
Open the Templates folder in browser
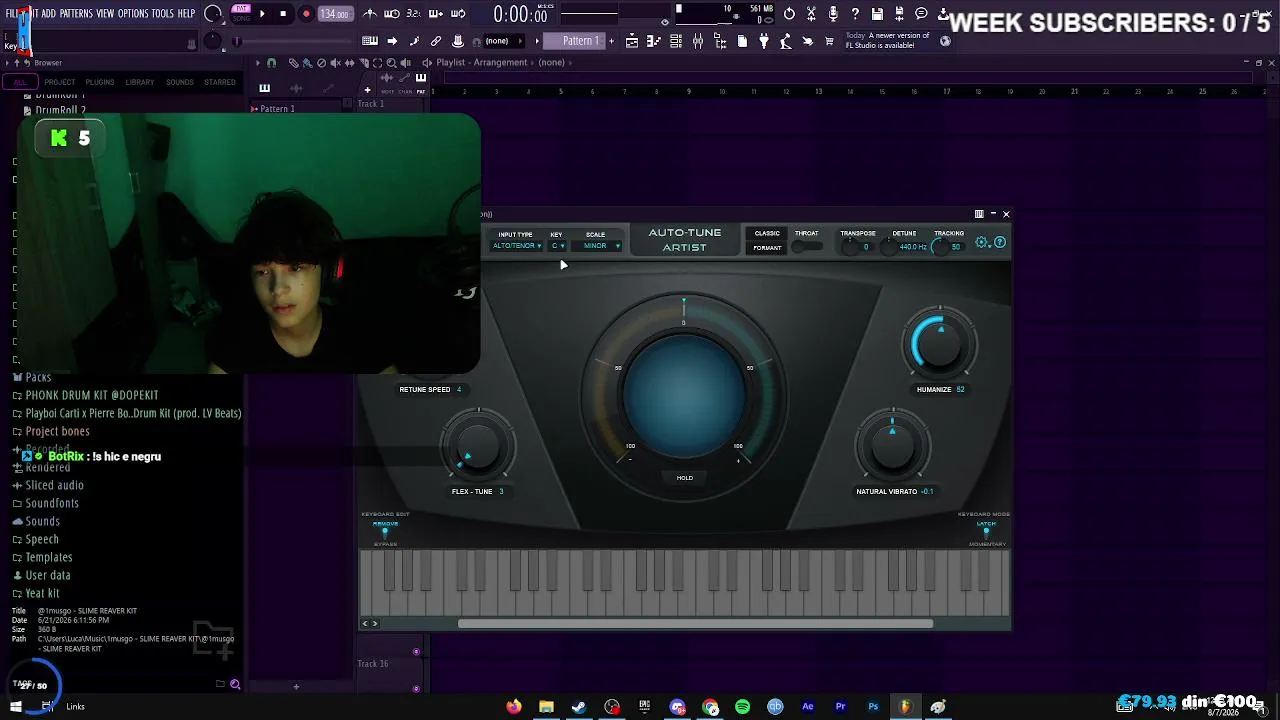pyautogui.click(x=49, y=557)
